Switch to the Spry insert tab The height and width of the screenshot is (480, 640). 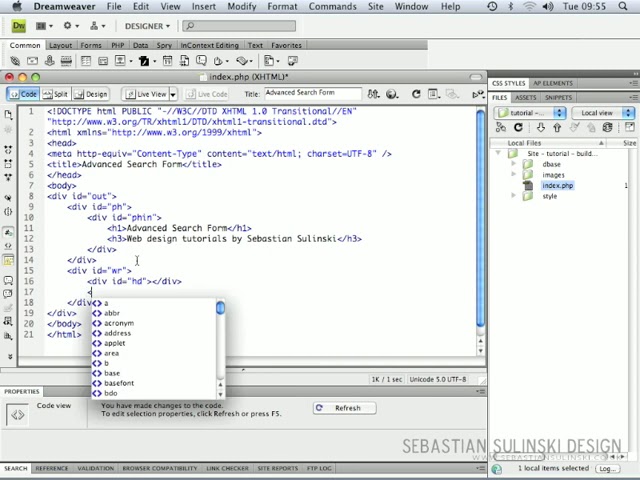click(164, 45)
